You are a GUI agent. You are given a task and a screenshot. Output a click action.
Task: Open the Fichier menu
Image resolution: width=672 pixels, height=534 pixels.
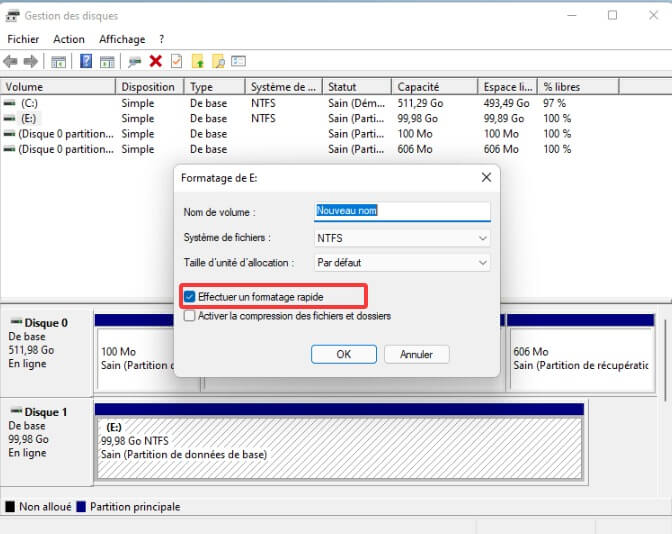click(x=23, y=39)
